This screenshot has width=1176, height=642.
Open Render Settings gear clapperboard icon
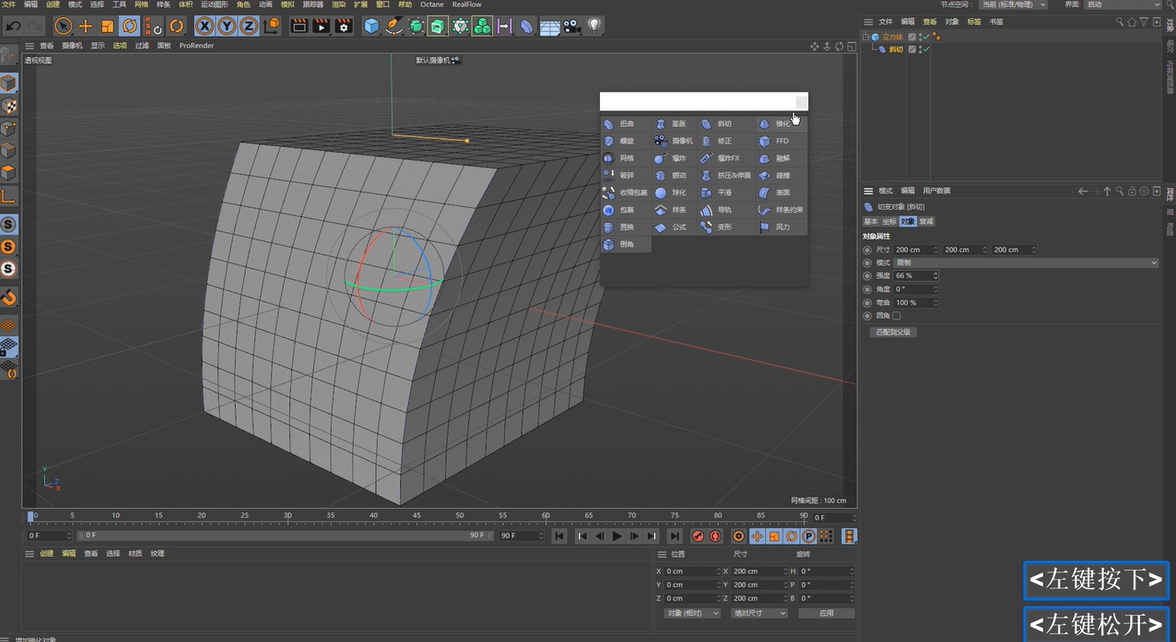tap(344, 26)
